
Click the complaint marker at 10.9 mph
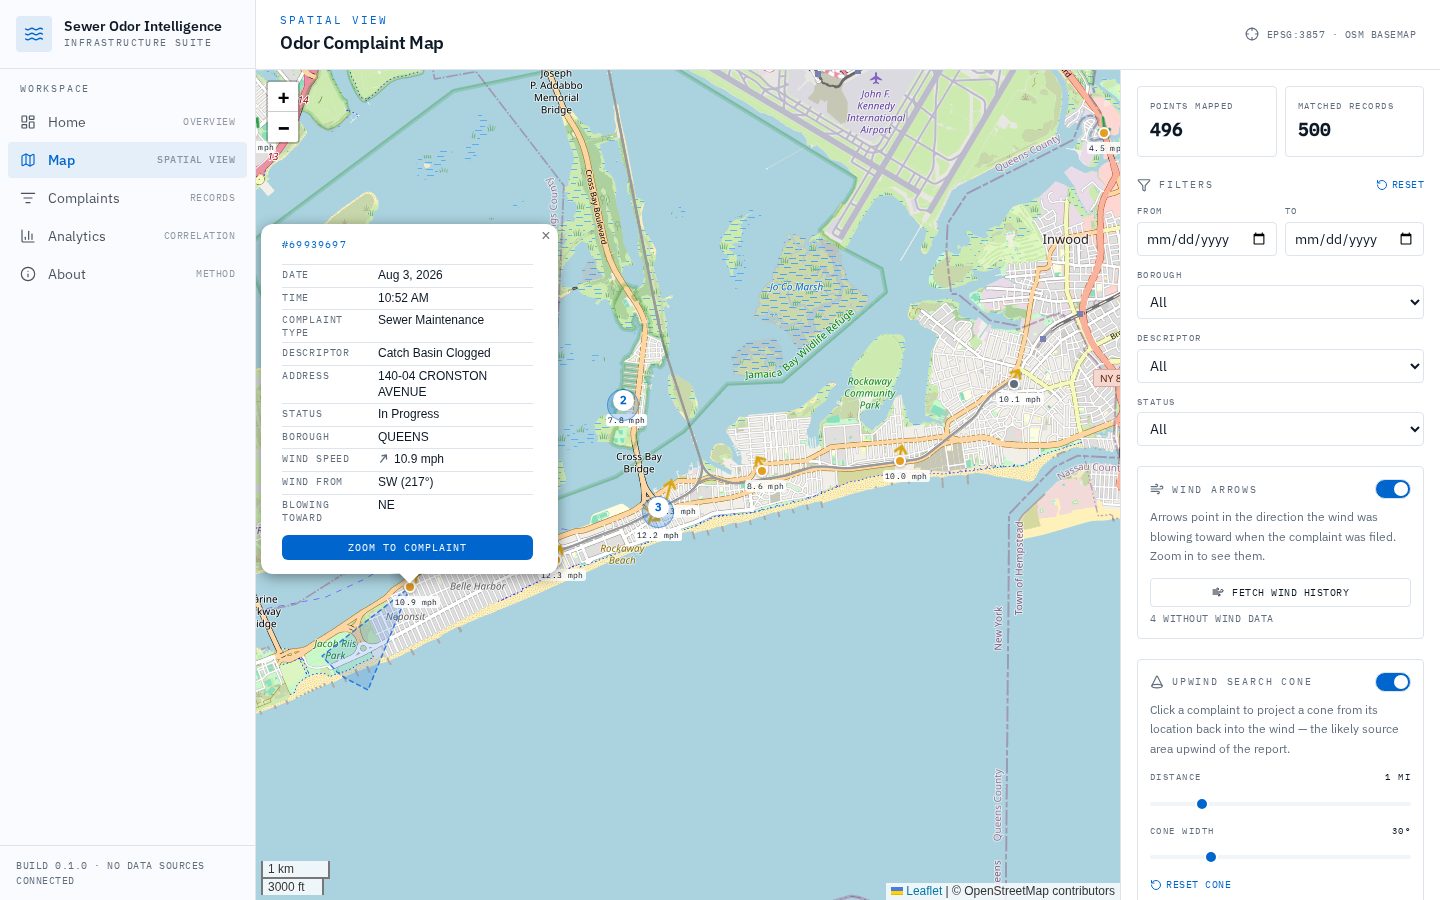410,587
